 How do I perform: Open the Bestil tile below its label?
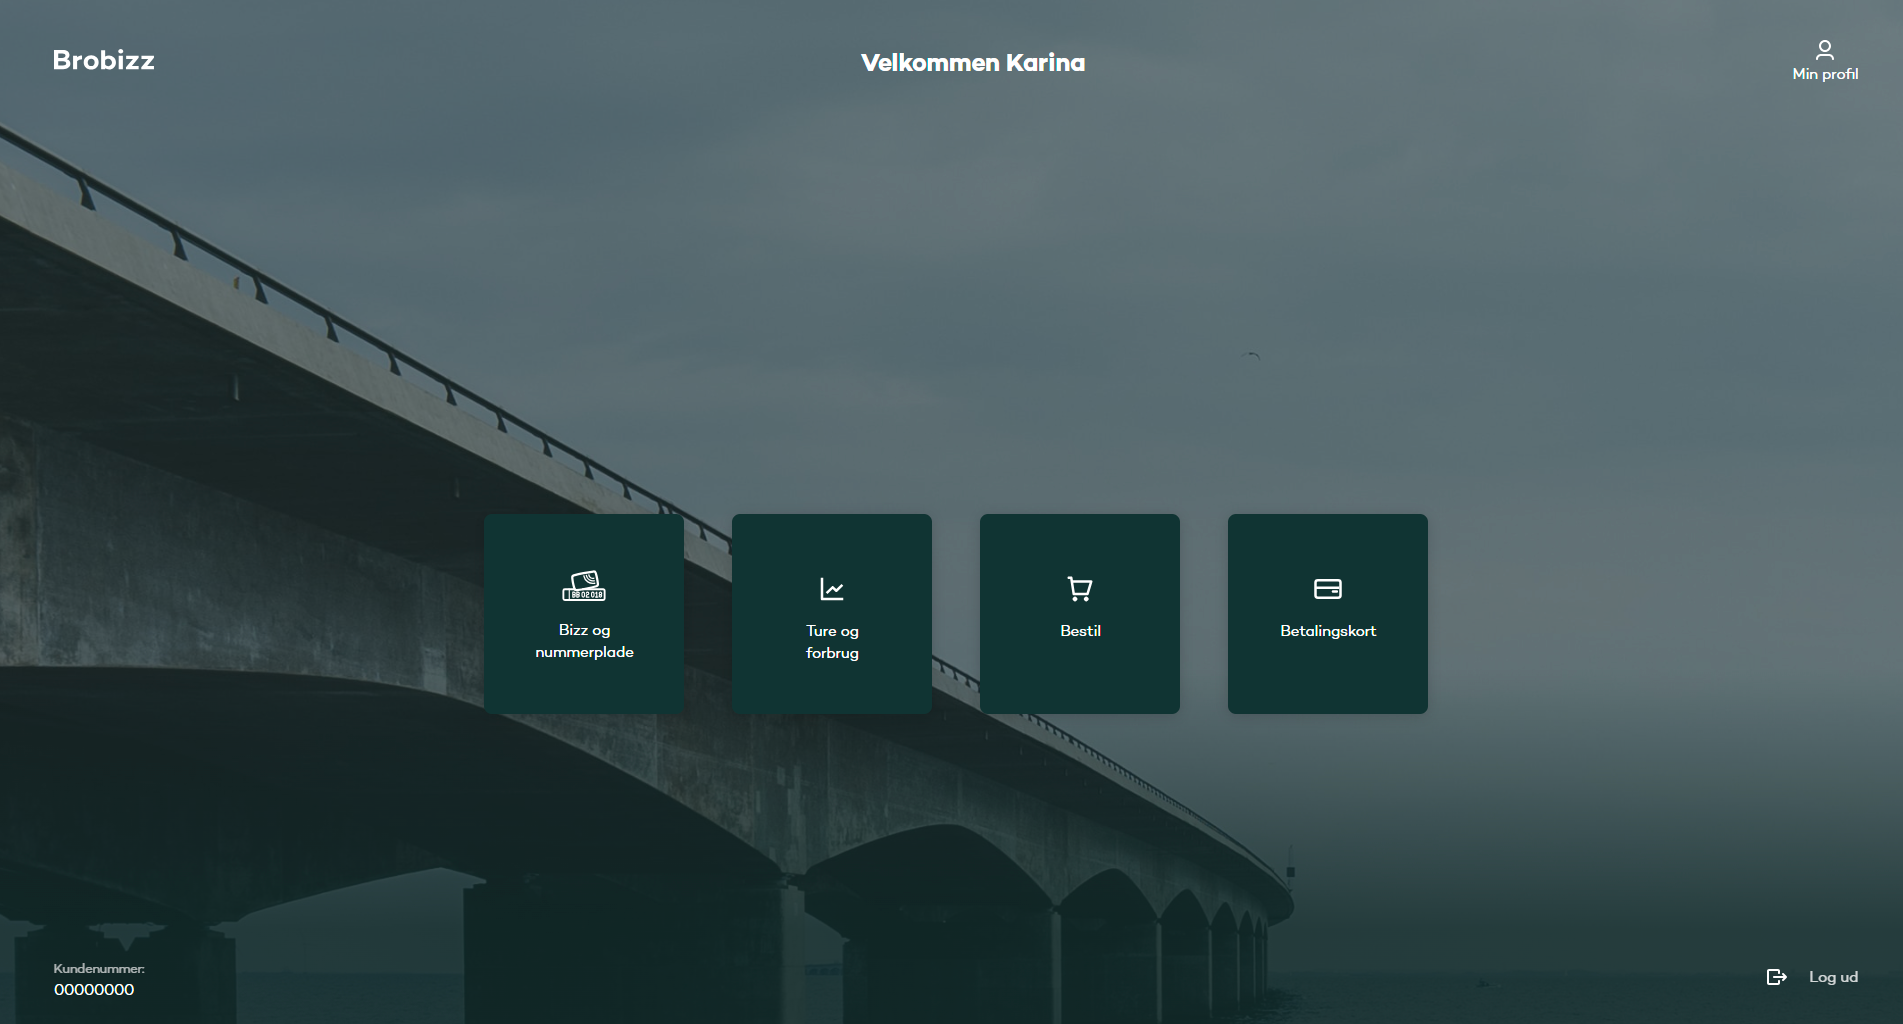click(x=1080, y=680)
